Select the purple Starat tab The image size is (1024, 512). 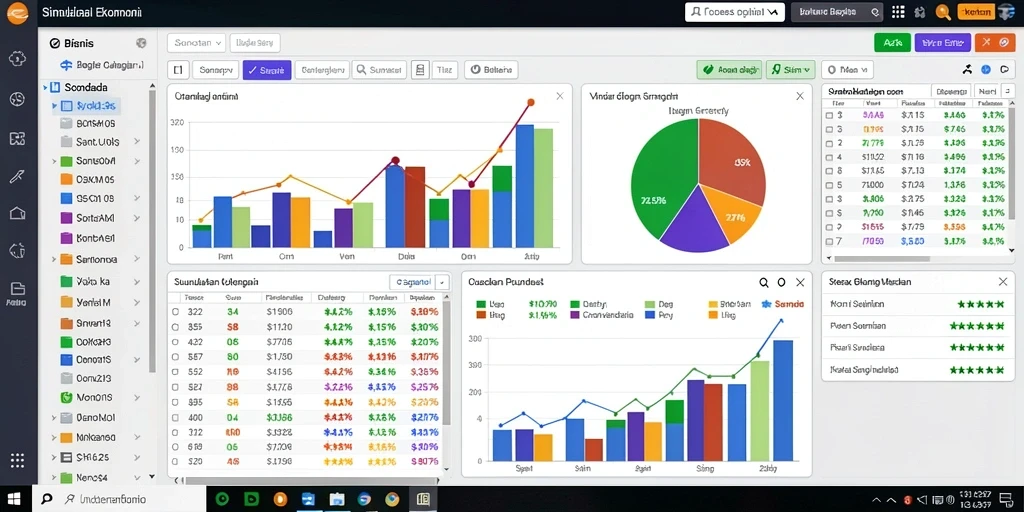pyautogui.click(x=266, y=70)
